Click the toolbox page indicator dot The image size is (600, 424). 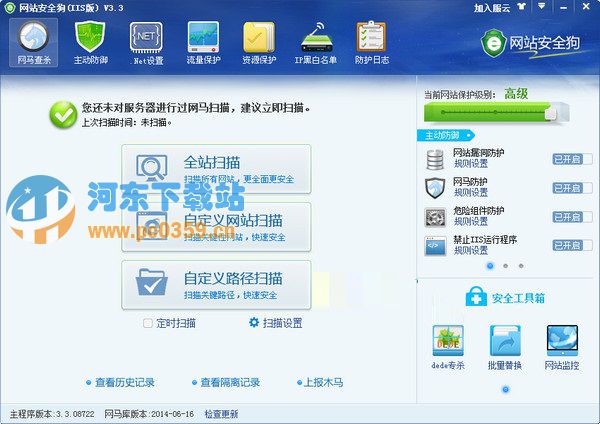tap(505, 390)
